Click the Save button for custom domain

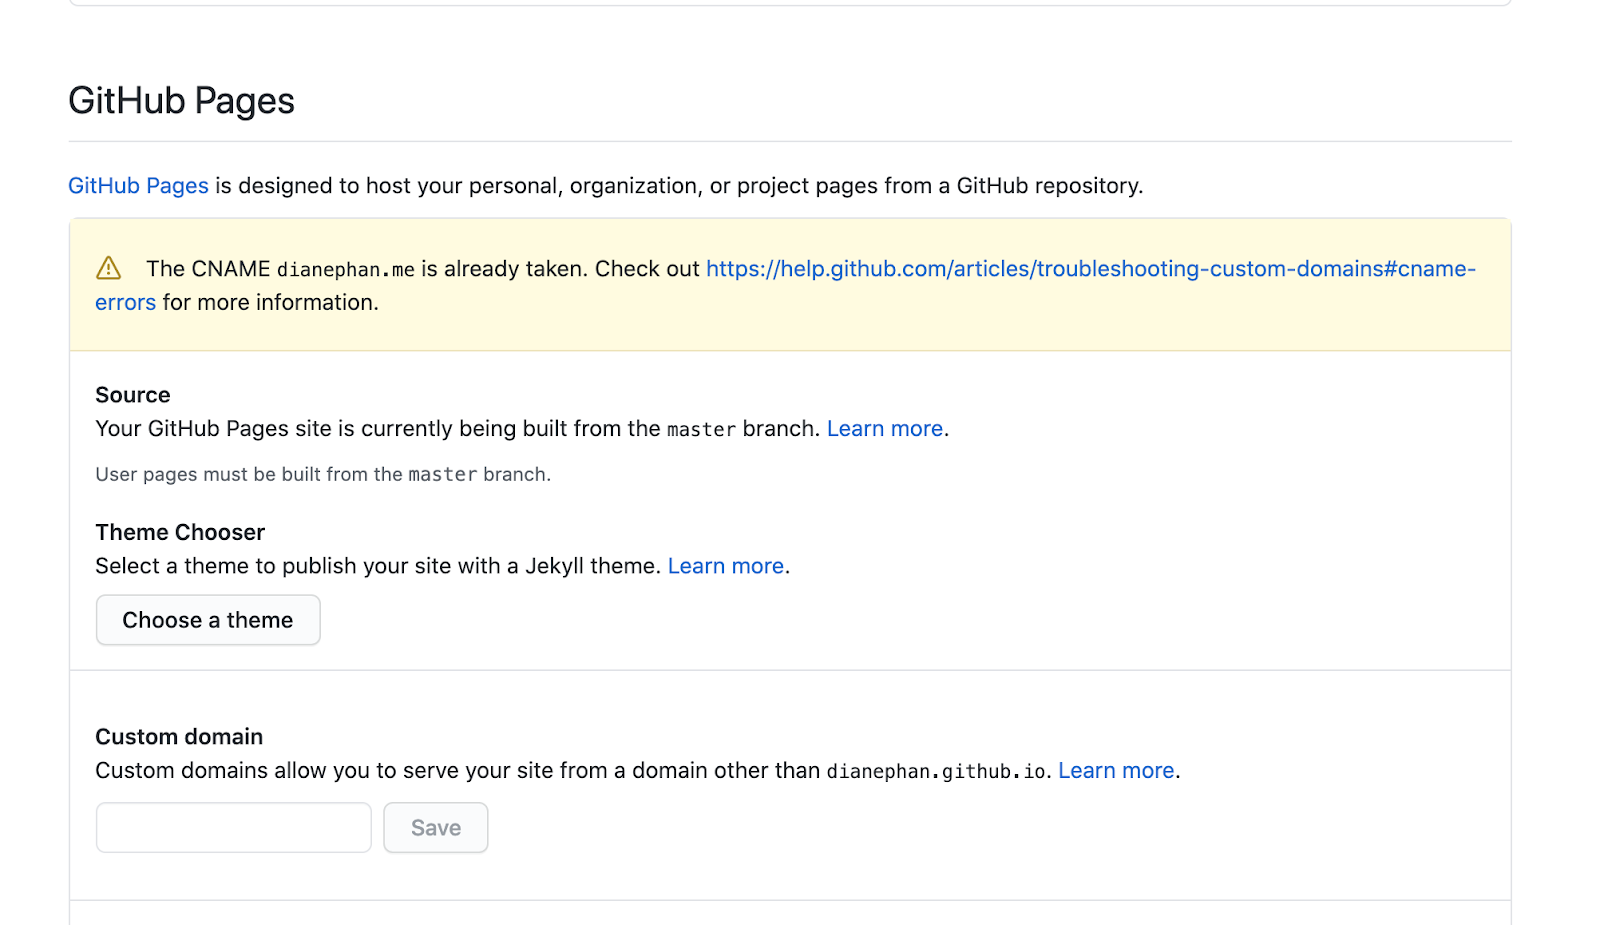436,828
